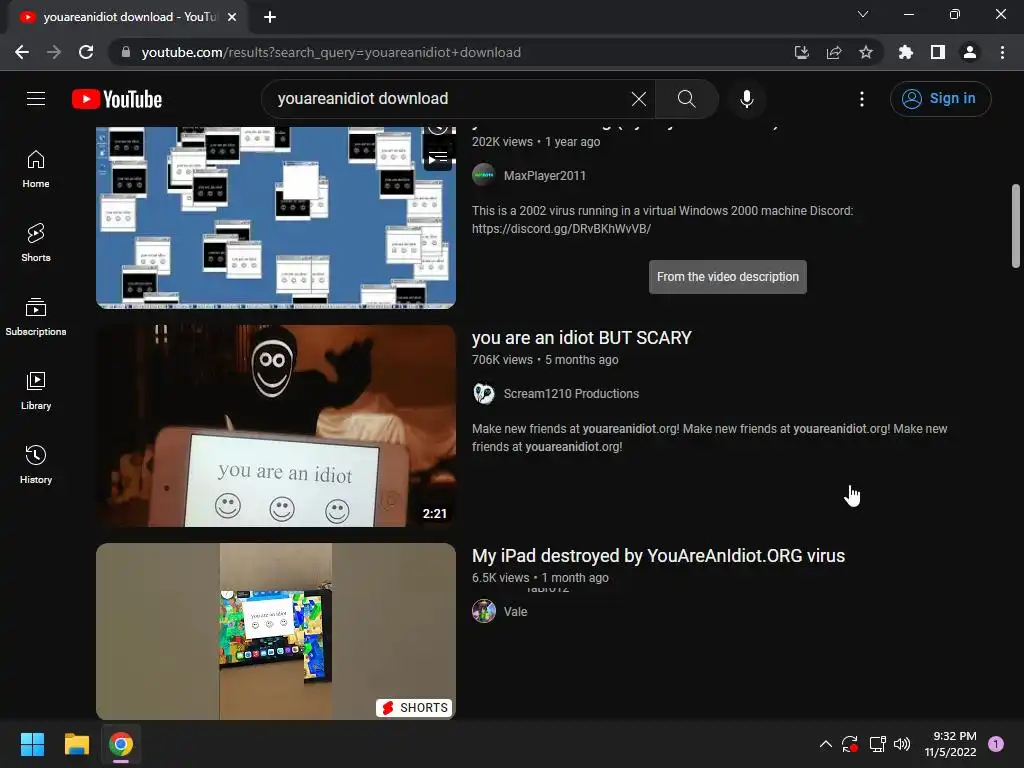The height and width of the screenshot is (768, 1024).
Task: Bookmark this page with the star
Action: (x=865, y=52)
